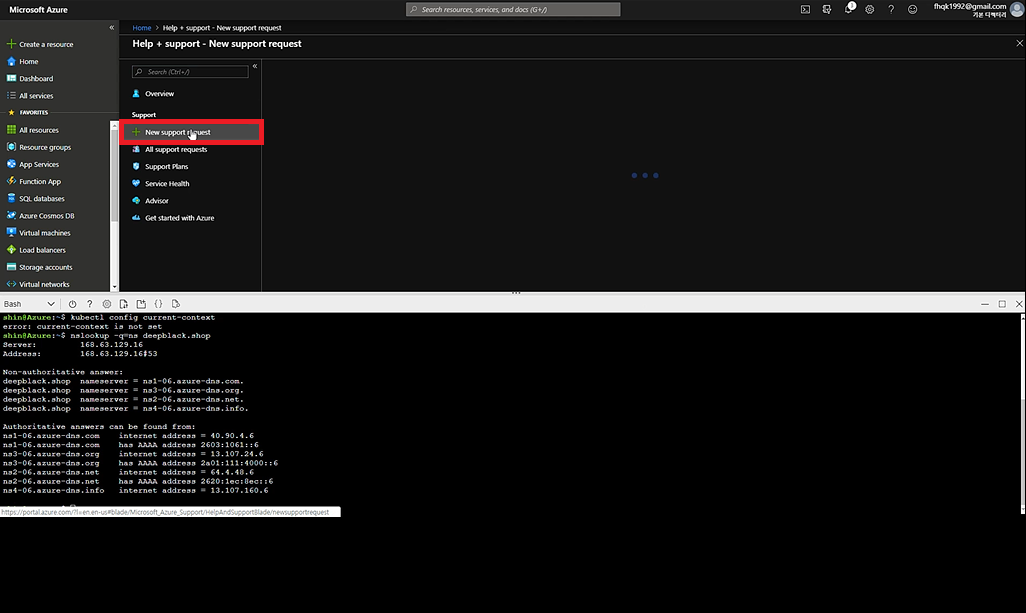Send feedback with the smiley icon
1026x613 pixels.
click(x=912, y=9)
